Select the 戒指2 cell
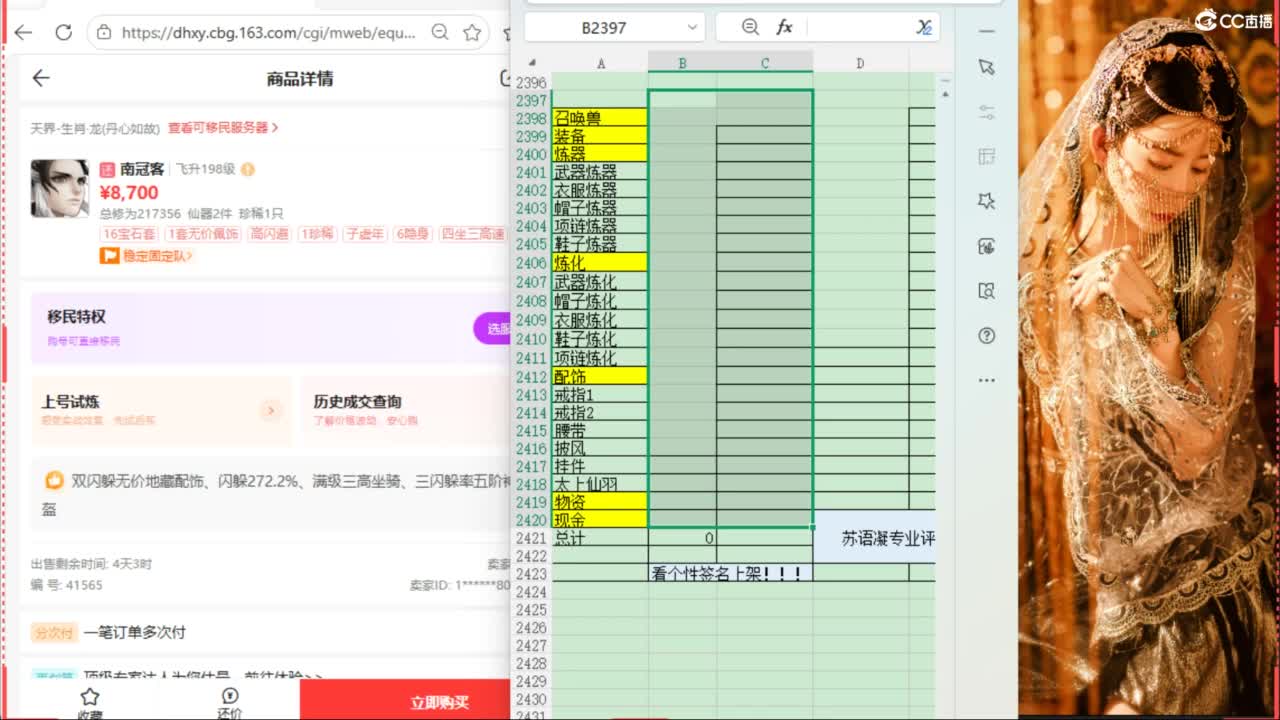1280x720 pixels. click(600, 413)
